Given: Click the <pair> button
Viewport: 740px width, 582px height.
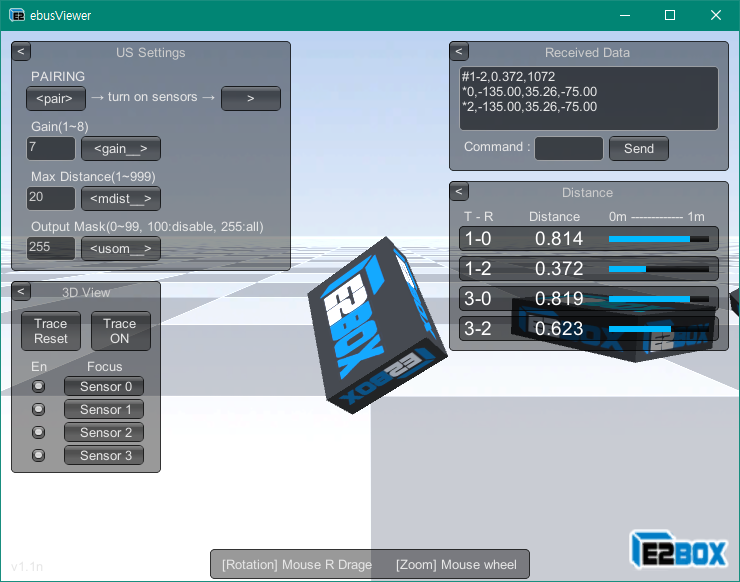Looking at the screenshot, I should 56,98.
